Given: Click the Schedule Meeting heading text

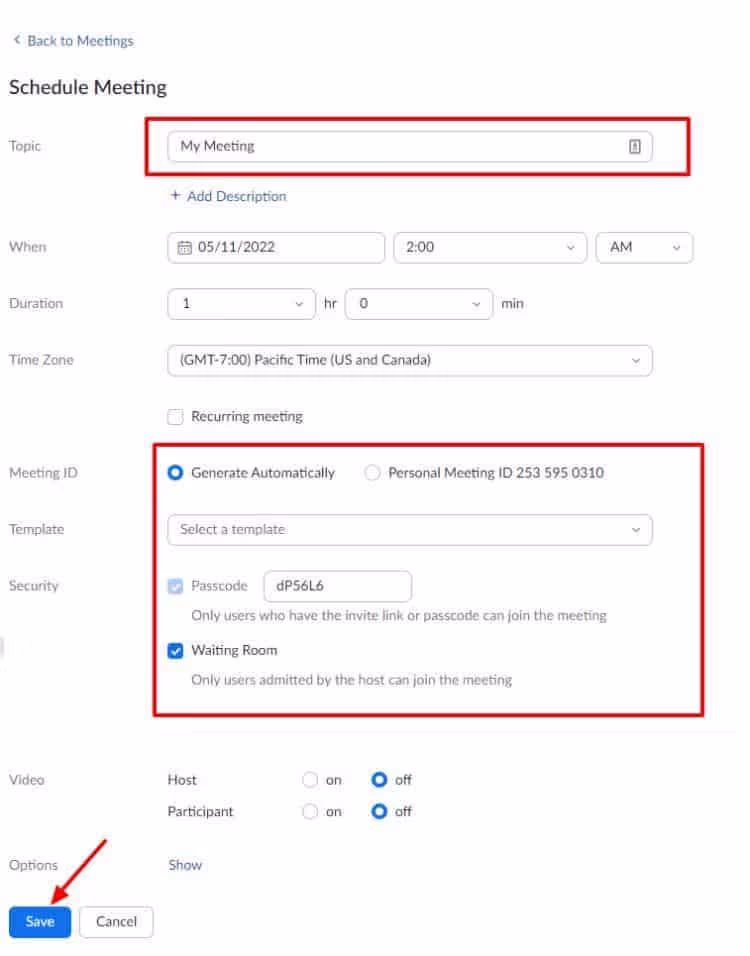Looking at the screenshot, I should (88, 87).
